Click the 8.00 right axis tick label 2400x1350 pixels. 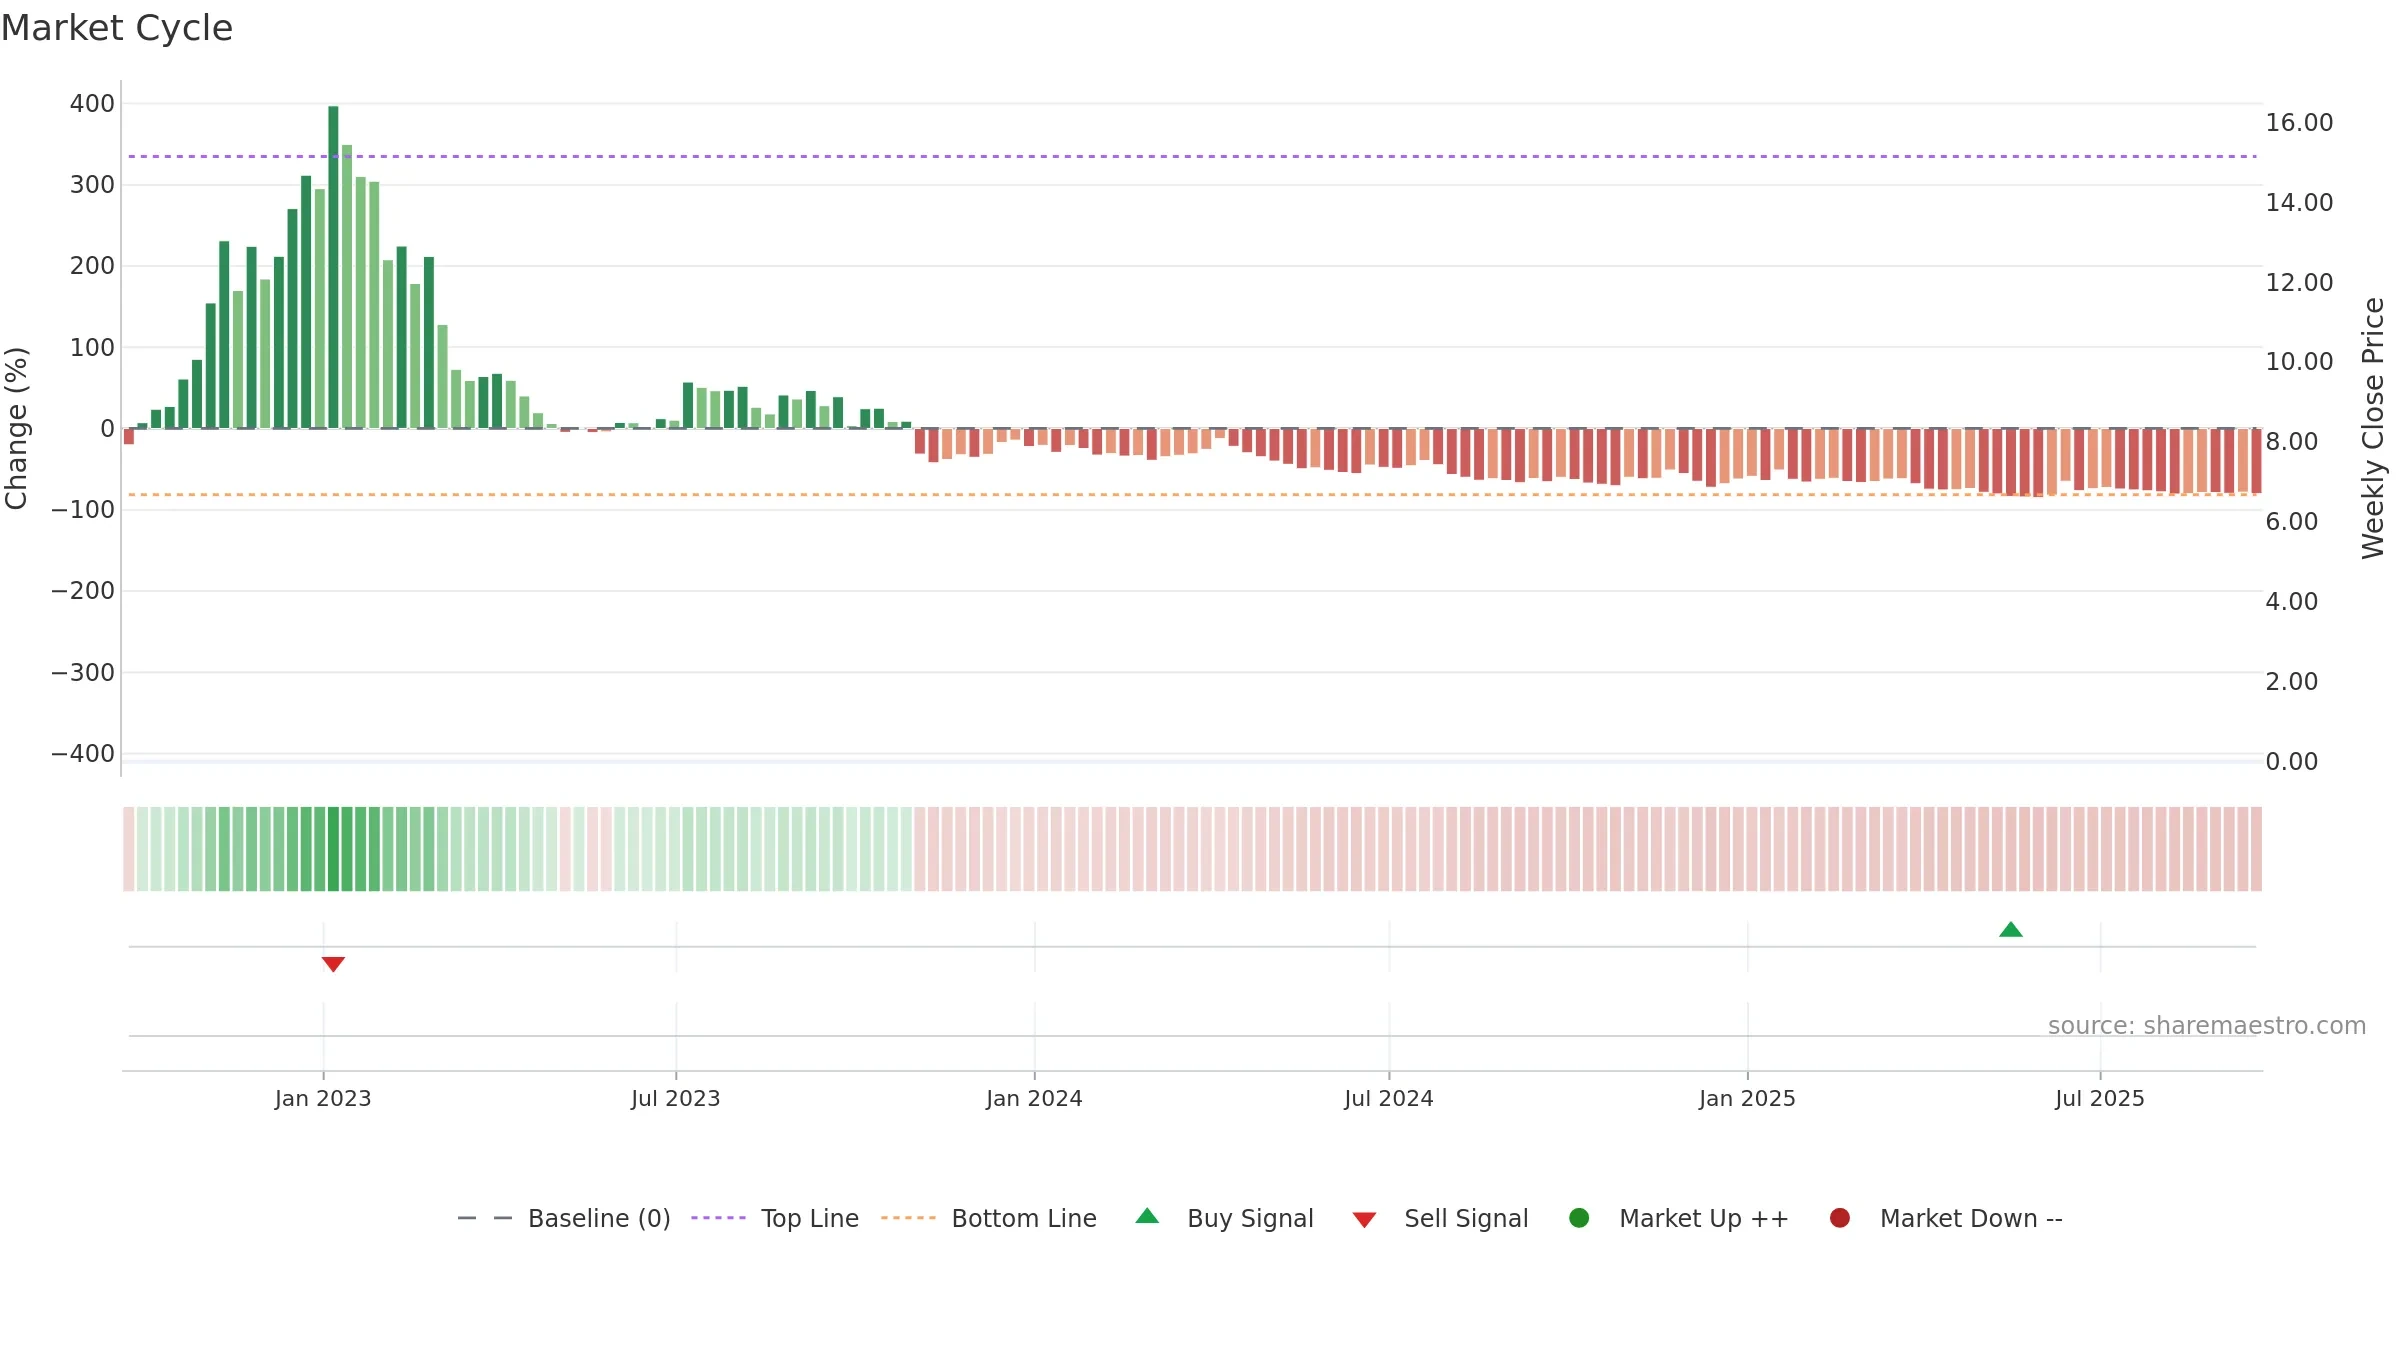(2291, 442)
